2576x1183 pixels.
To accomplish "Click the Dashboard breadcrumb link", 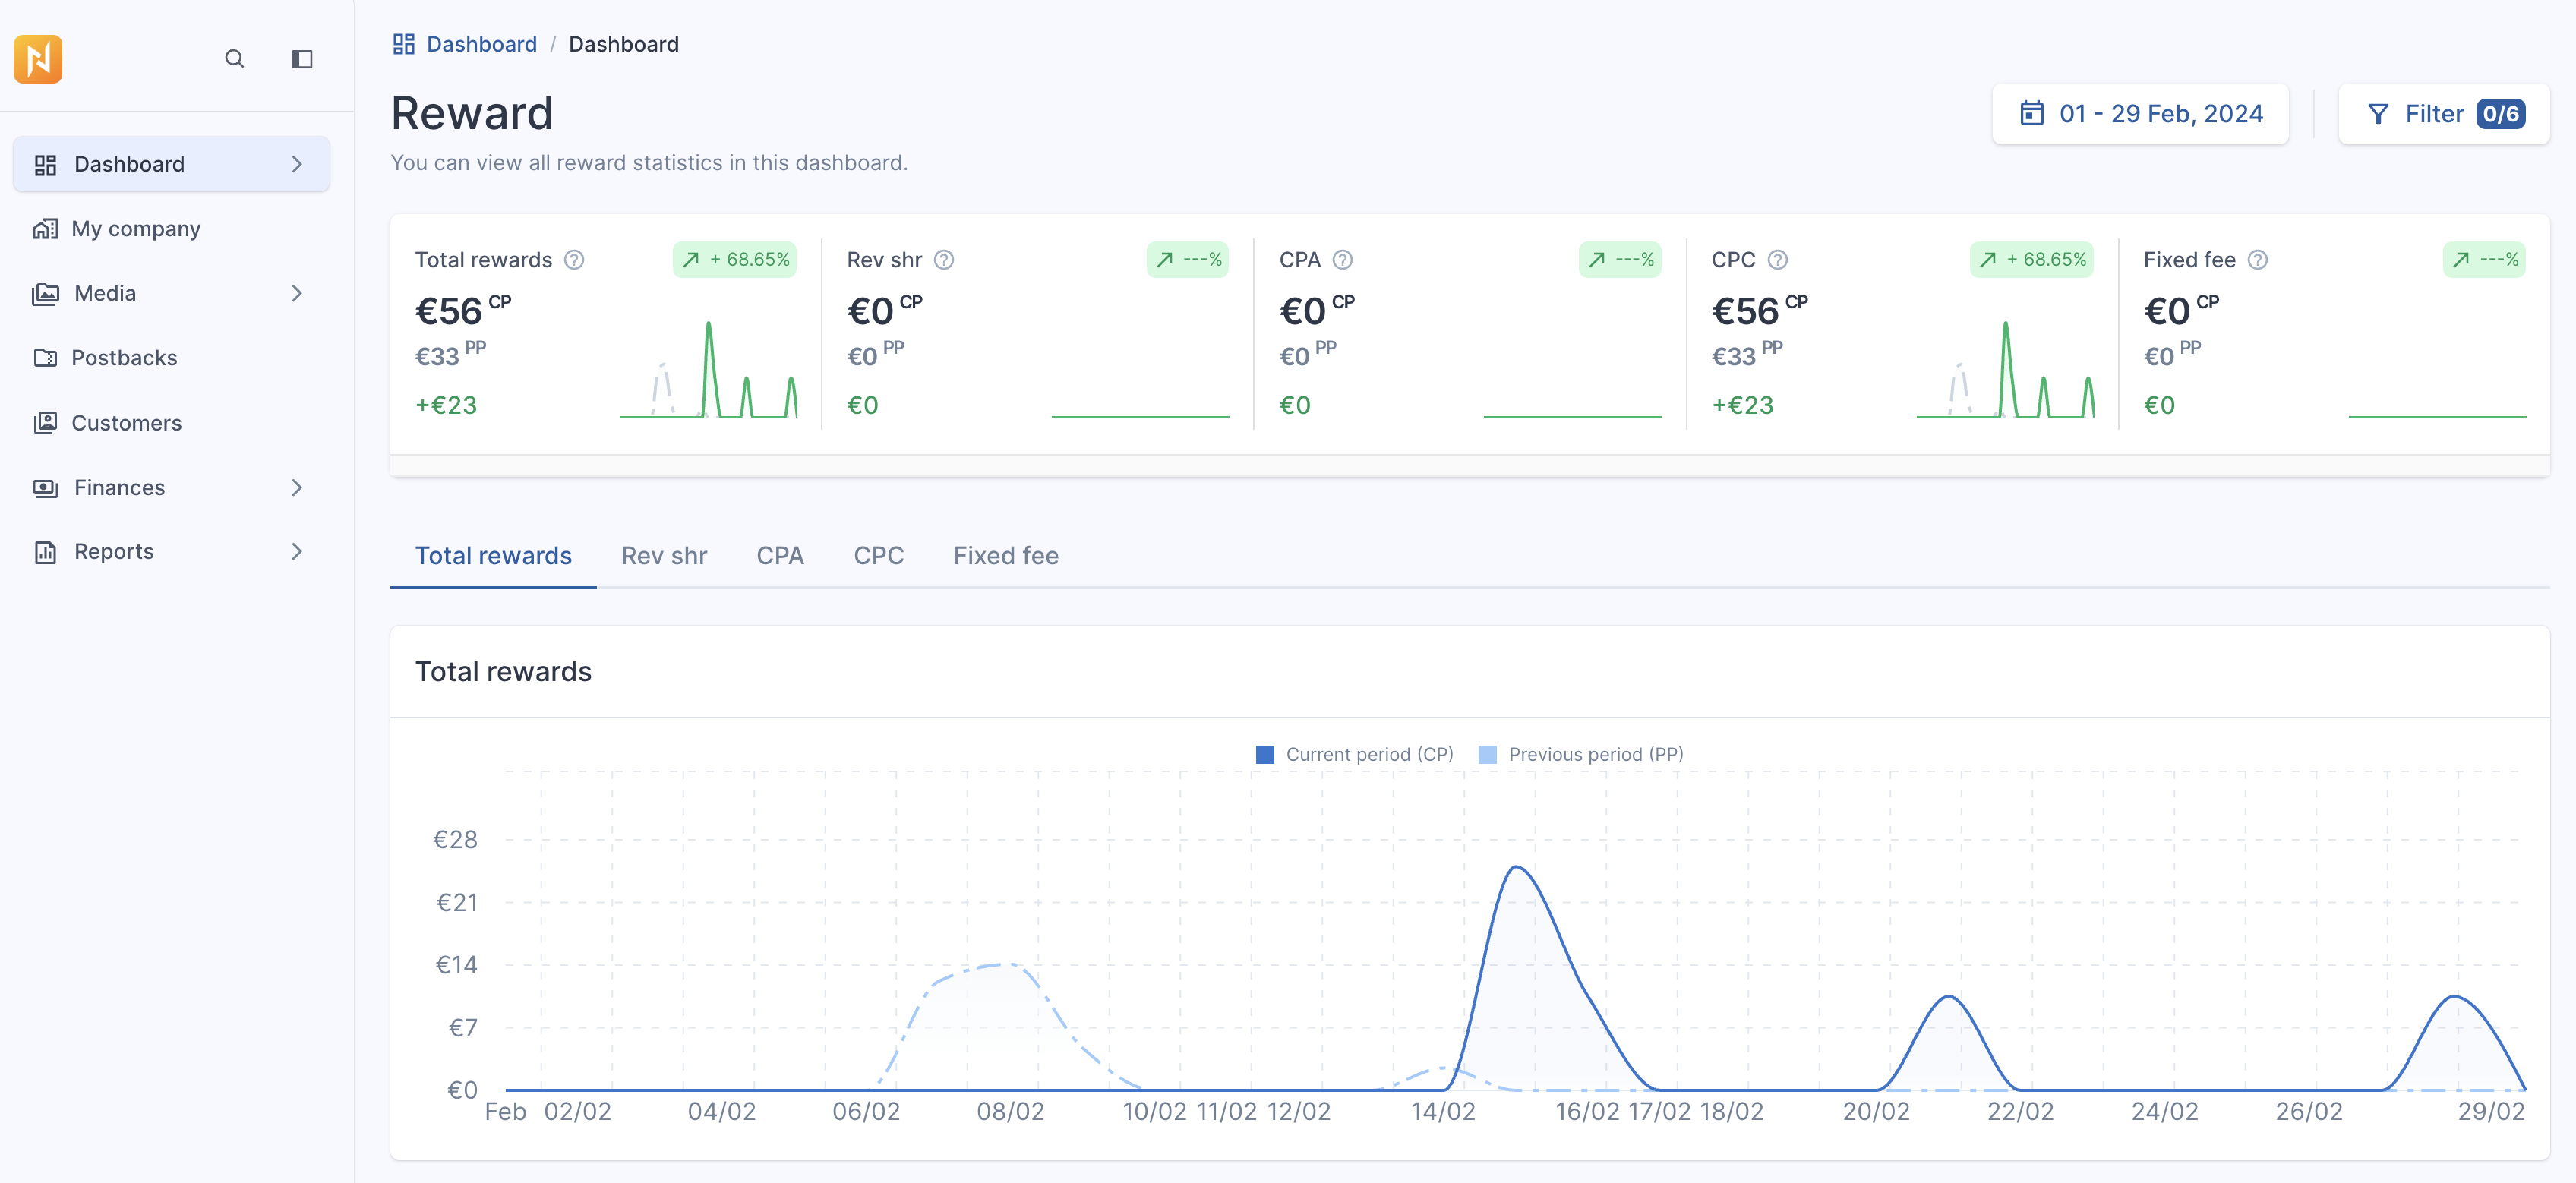I will 482,44.
